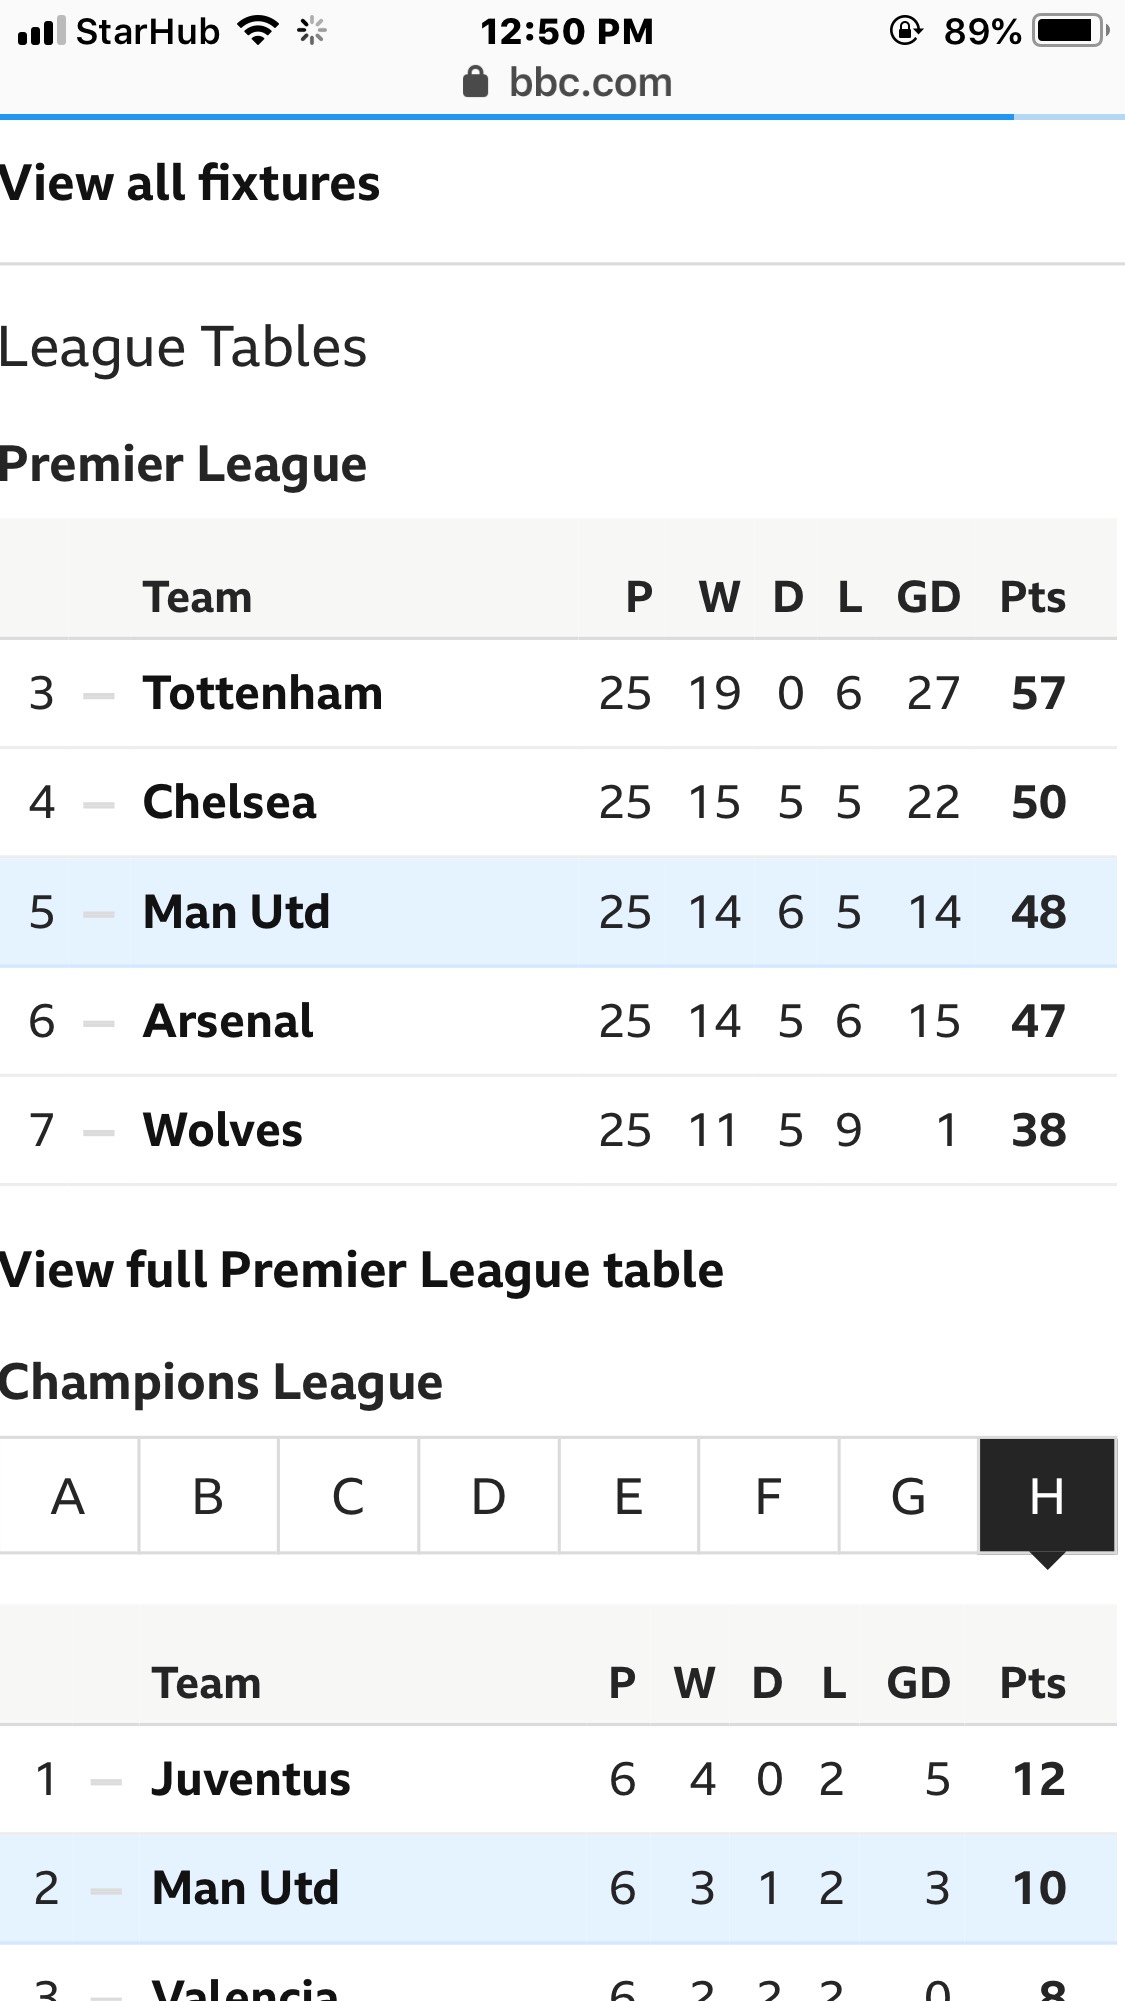
Task: Tap the cellular signal bars icon
Action: point(41,31)
